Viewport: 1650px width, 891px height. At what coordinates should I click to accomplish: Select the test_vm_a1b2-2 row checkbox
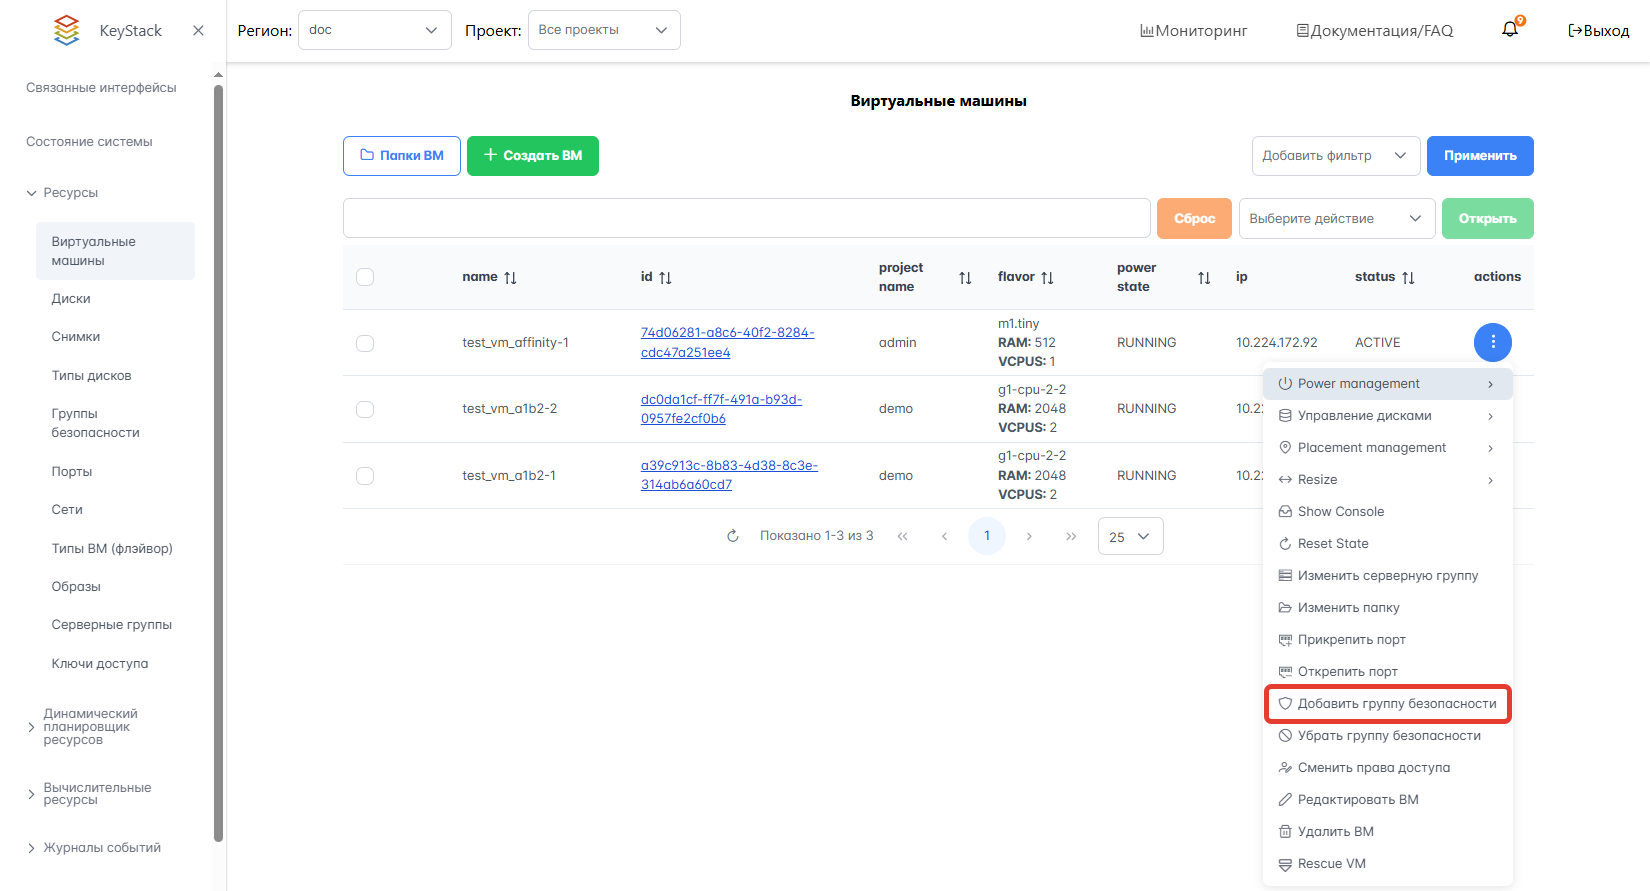[365, 409]
